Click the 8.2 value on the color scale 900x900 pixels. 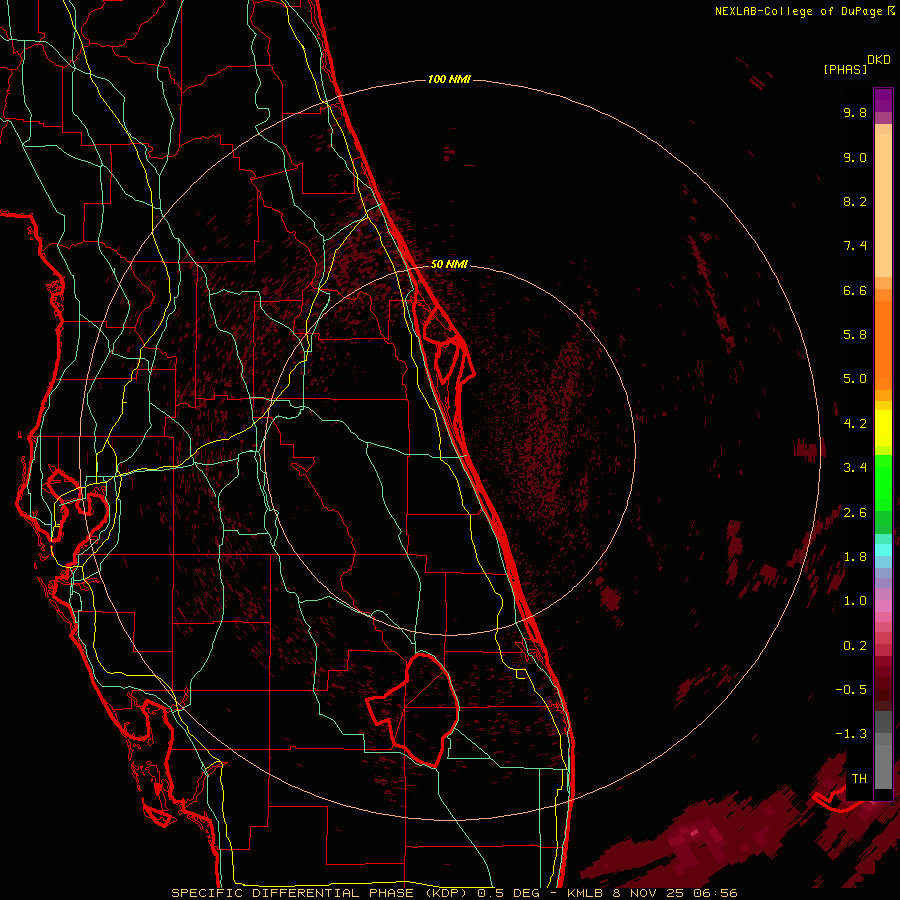855,201
